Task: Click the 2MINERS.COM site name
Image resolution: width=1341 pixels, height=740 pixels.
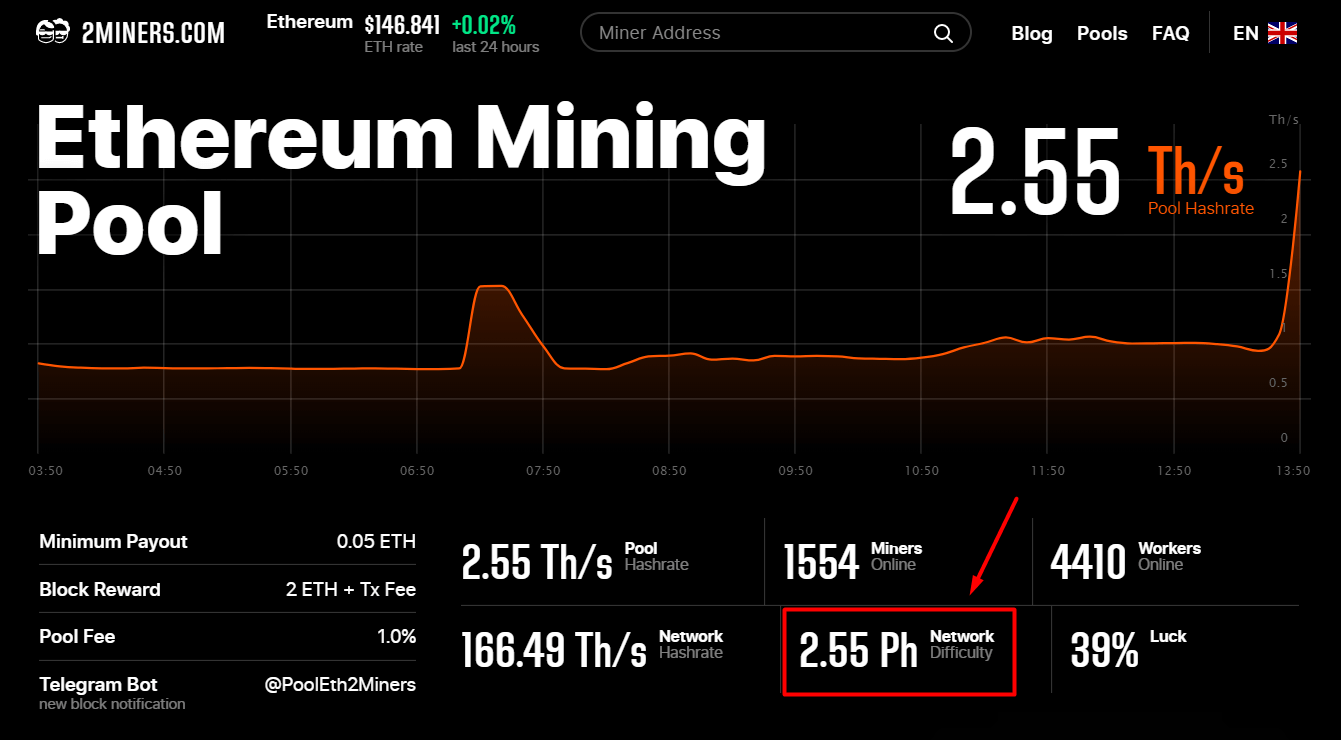Action: (x=153, y=33)
